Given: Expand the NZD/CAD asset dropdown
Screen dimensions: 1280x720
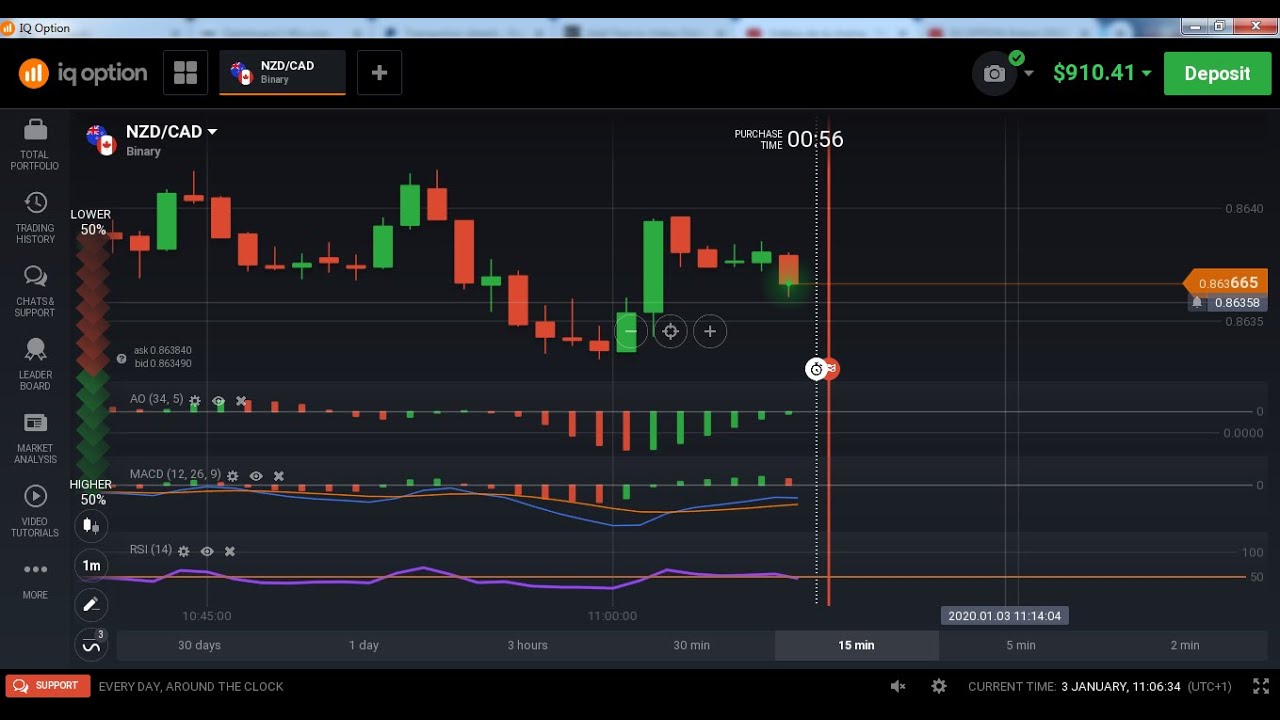Looking at the screenshot, I should 212,132.
